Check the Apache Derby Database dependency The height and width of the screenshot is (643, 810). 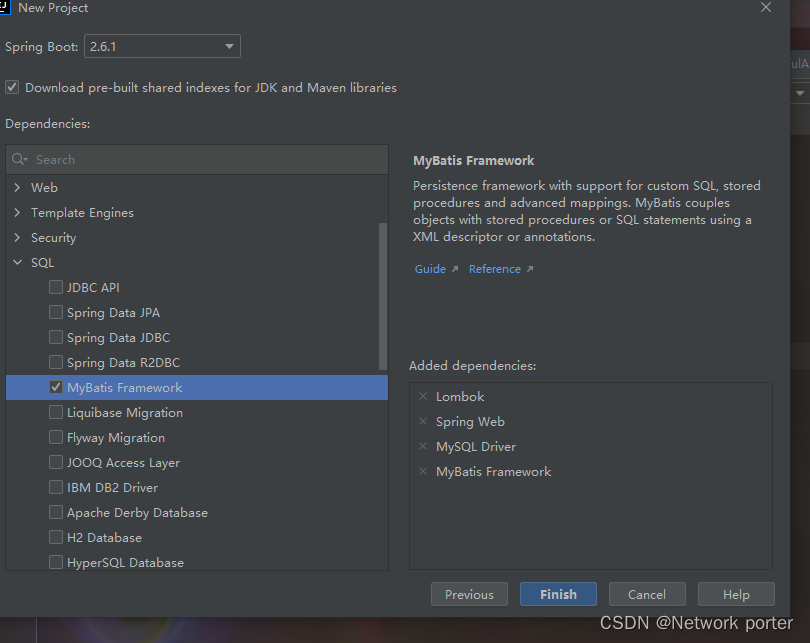click(x=56, y=512)
